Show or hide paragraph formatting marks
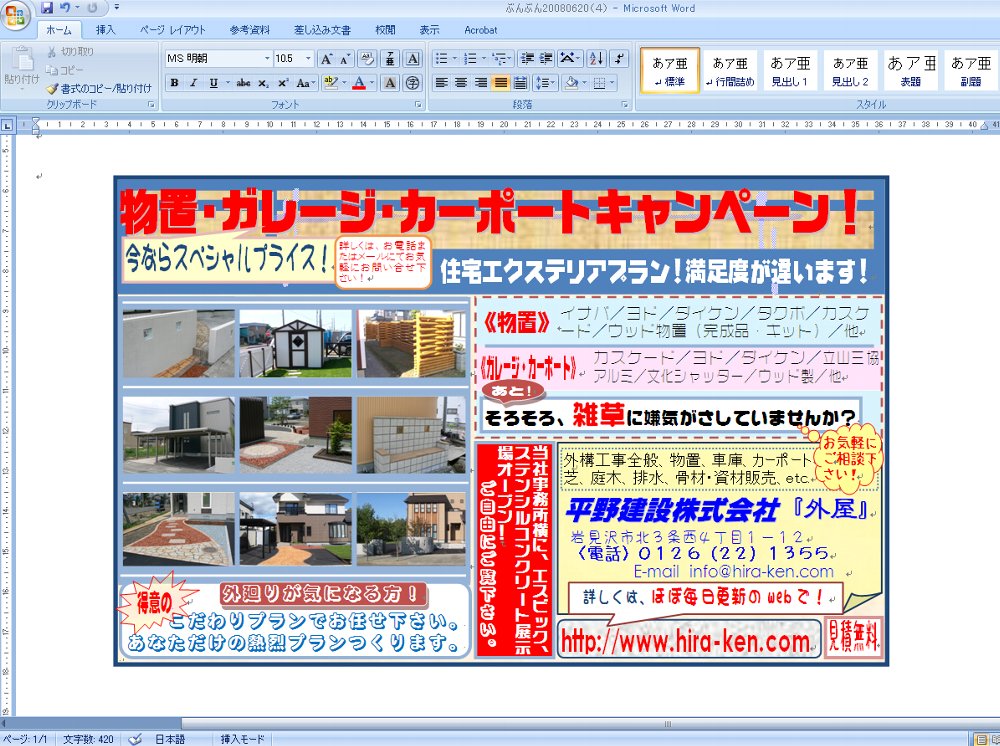Viewport: 1000px width, 746px height. [619, 59]
